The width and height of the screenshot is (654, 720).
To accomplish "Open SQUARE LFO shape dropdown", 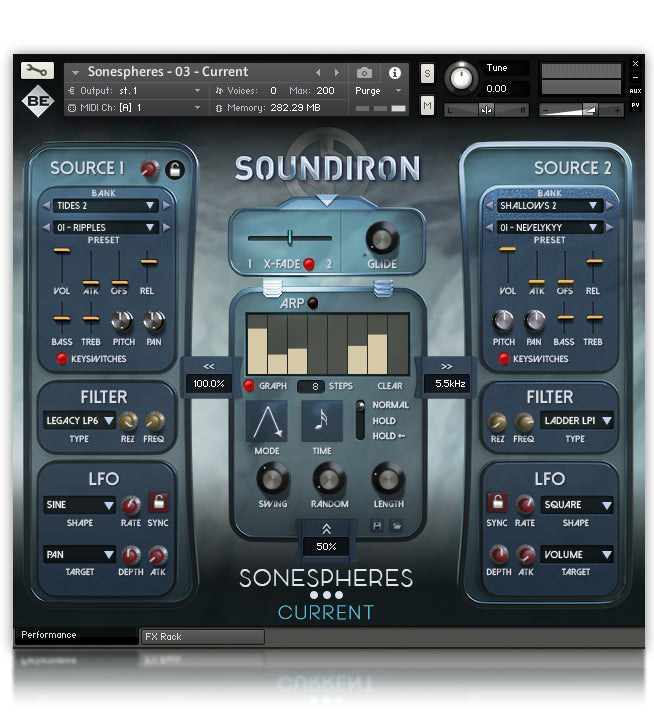I will point(576,505).
